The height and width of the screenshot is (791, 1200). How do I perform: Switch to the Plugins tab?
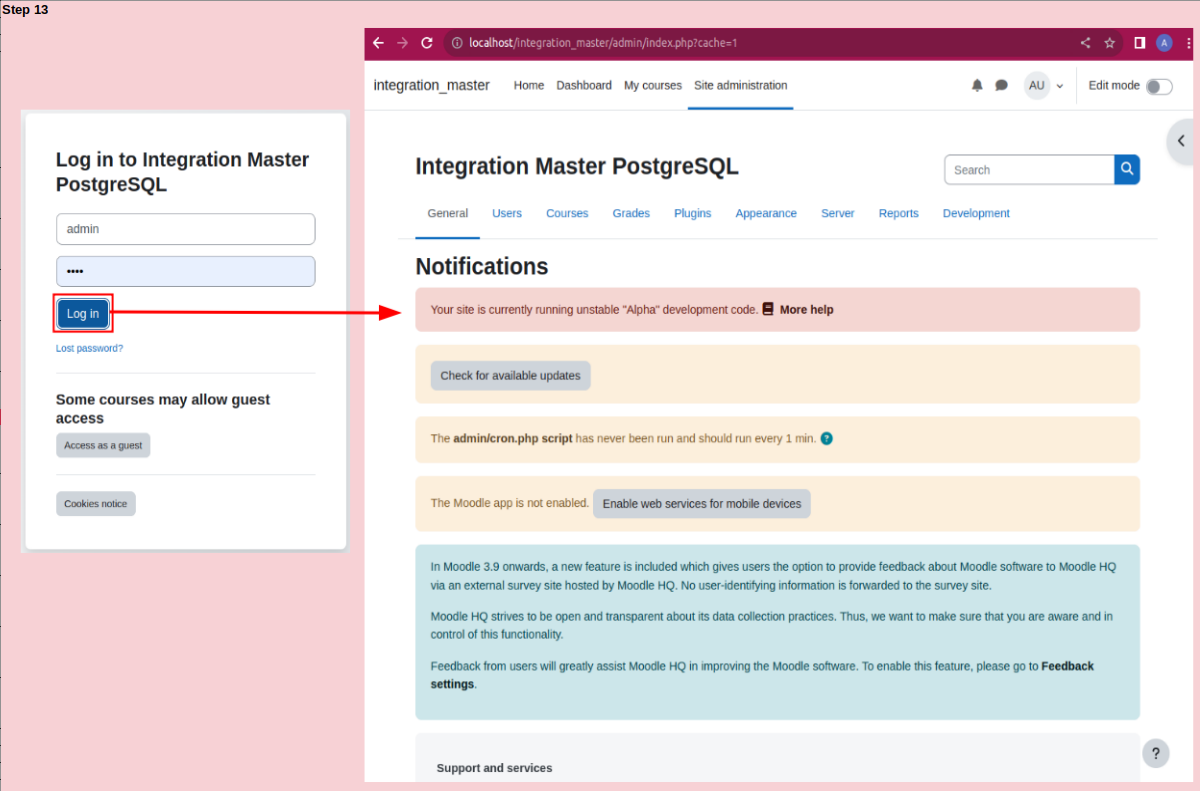coord(693,214)
